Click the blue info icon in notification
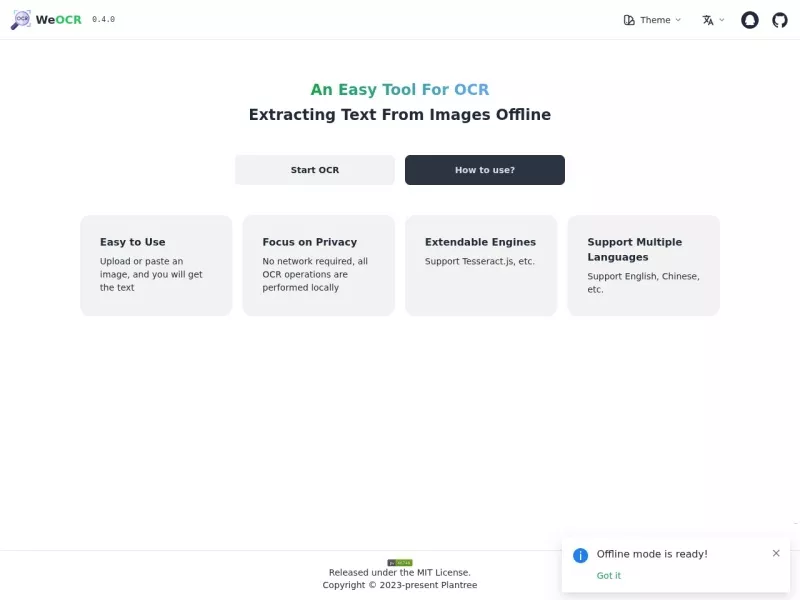 [x=580, y=555]
